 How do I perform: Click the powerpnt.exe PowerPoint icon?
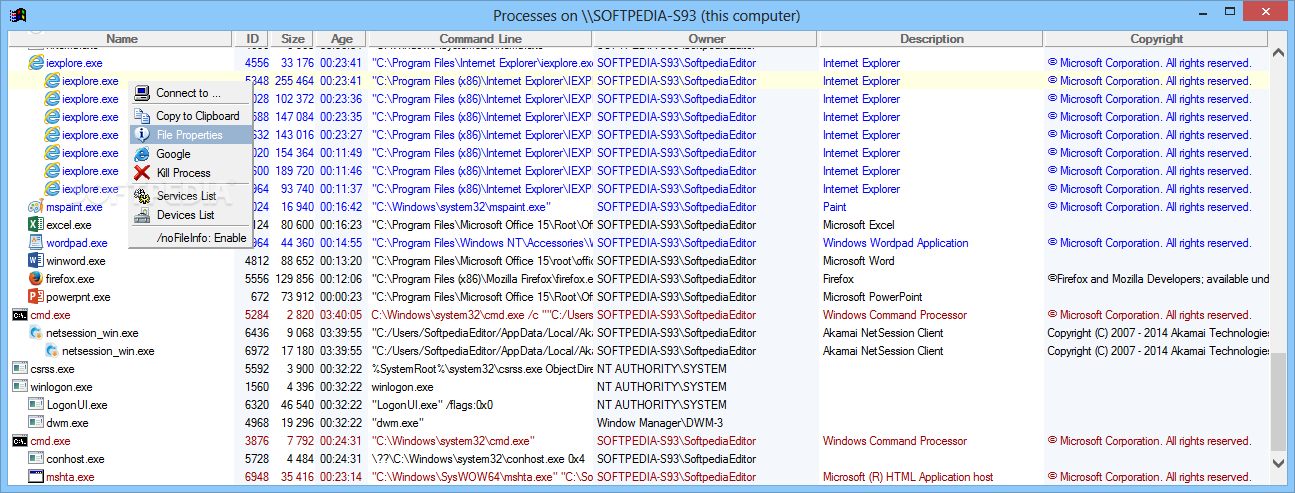click(x=36, y=297)
